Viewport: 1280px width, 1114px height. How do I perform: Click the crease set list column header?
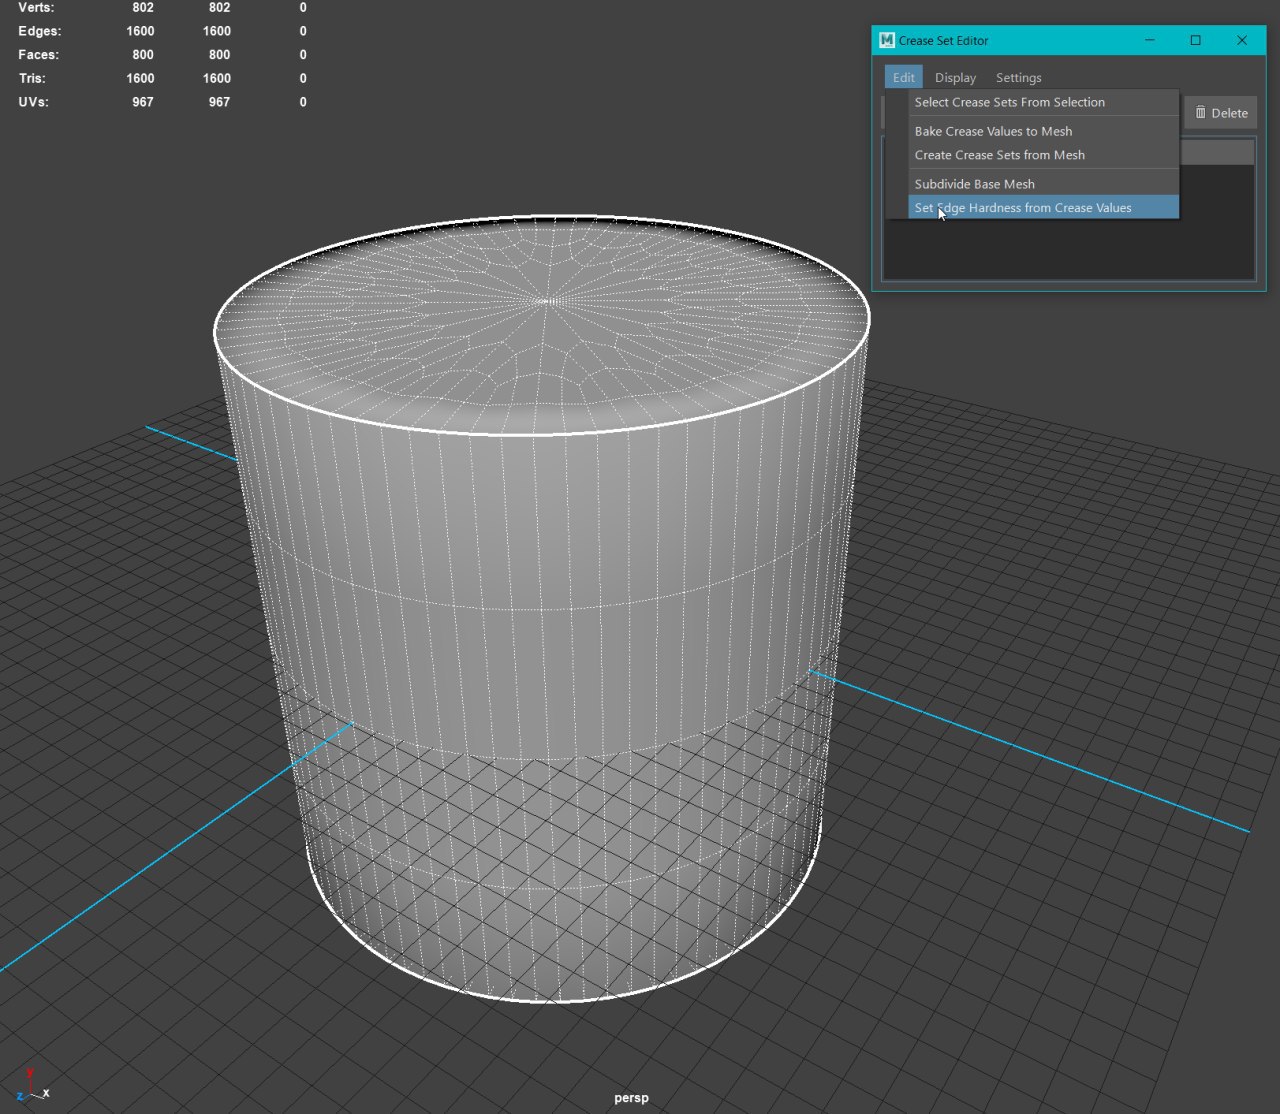[x=1217, y=152]
